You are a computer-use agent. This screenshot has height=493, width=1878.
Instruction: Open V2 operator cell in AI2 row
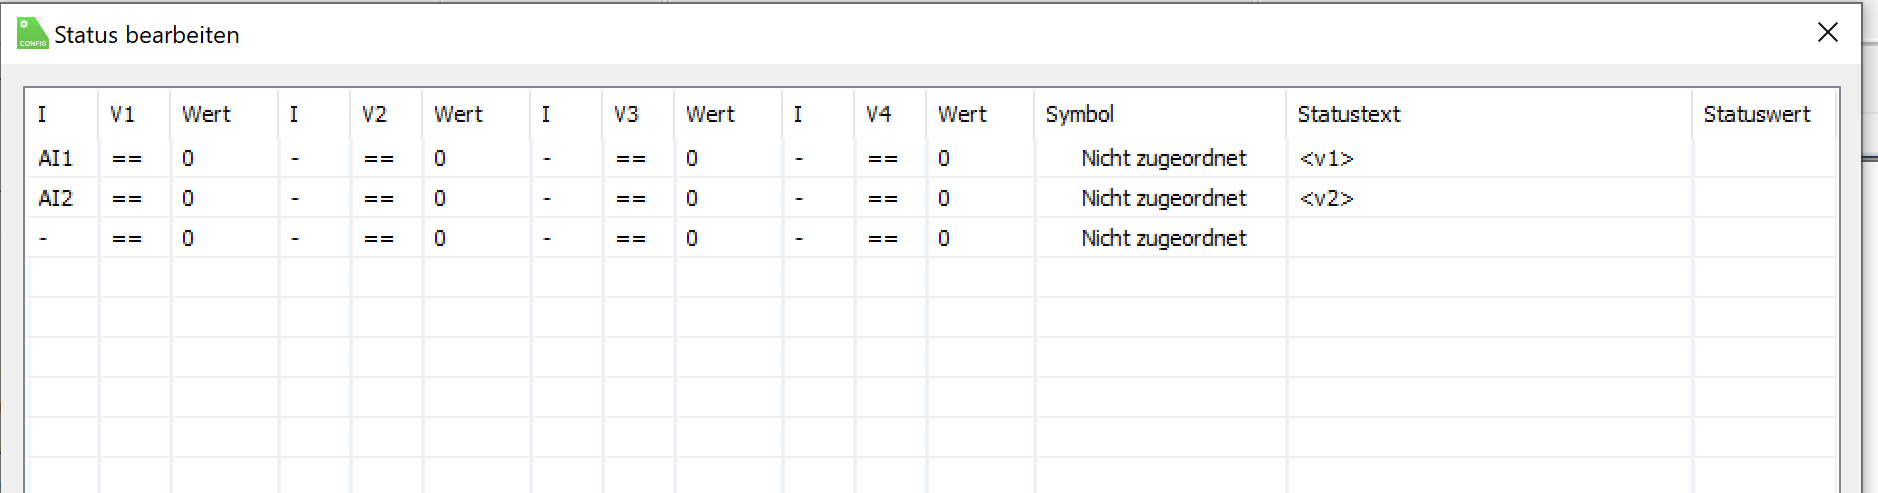point(380,199)
